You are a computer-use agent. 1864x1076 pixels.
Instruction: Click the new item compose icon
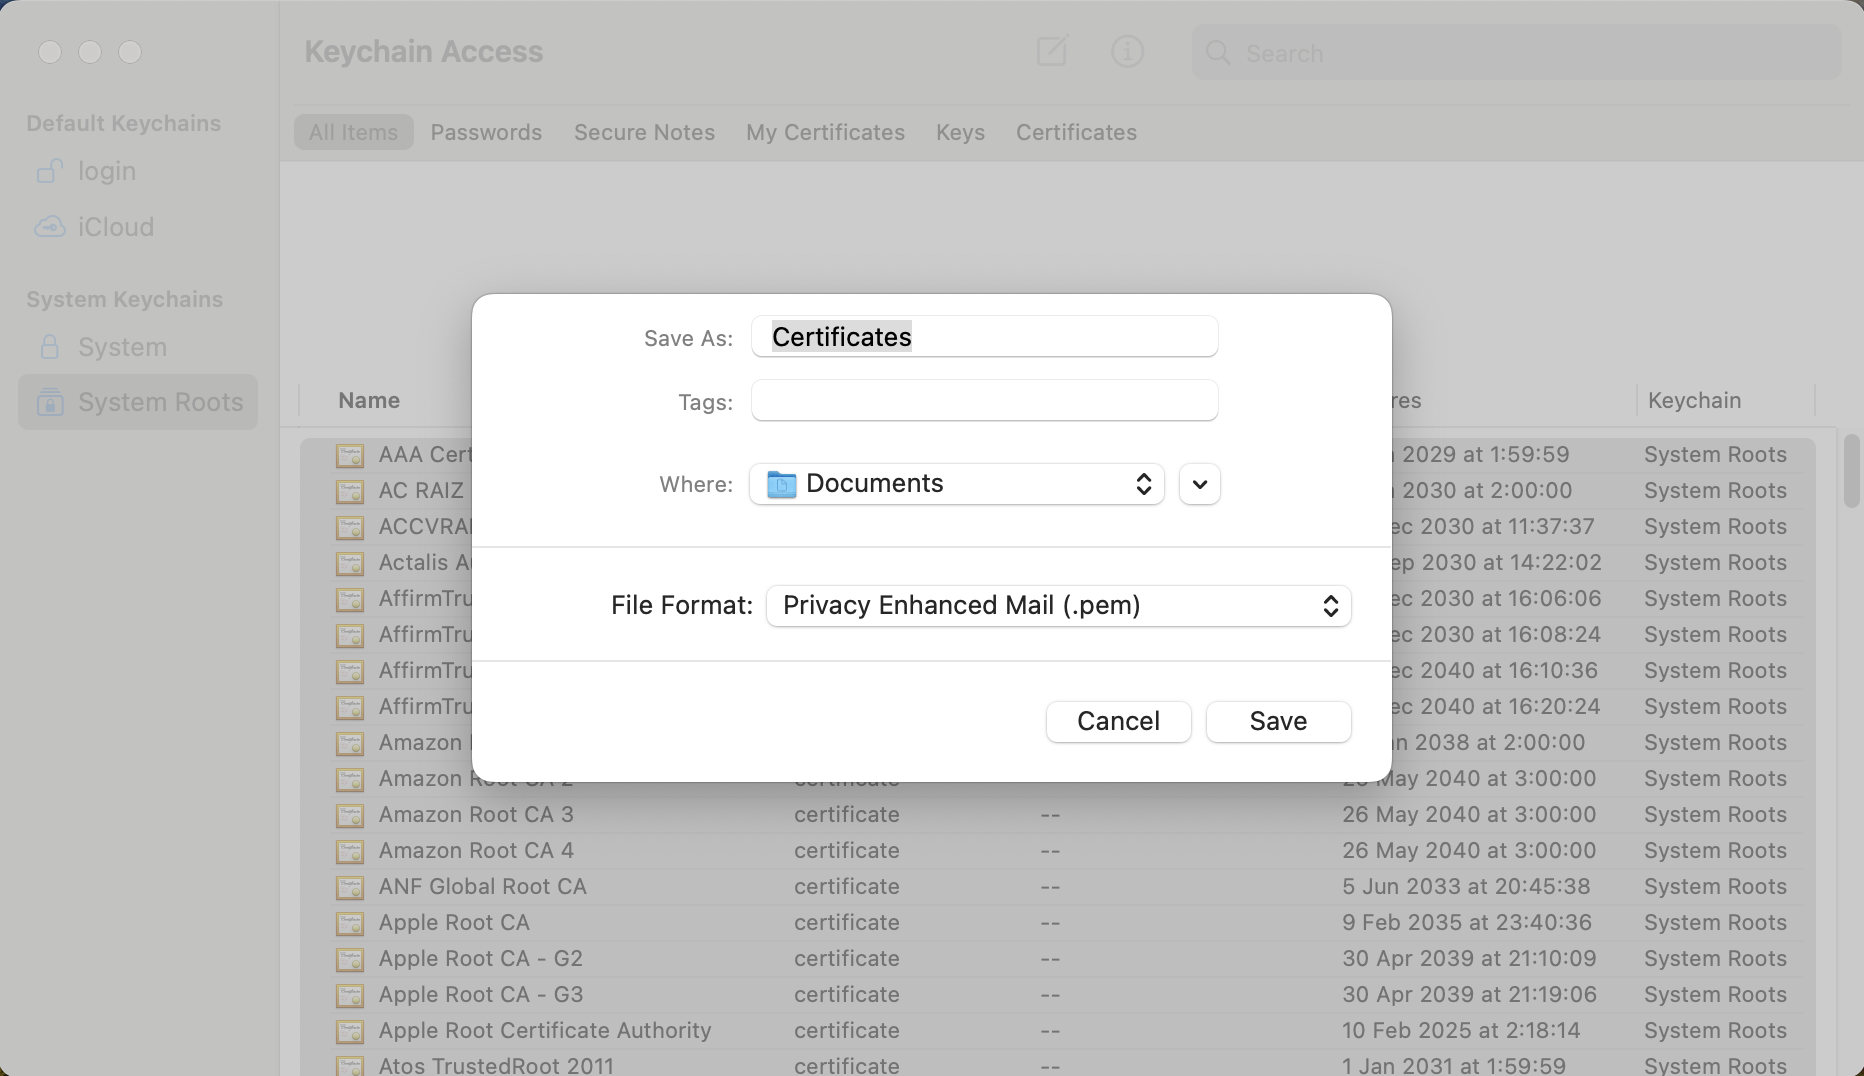click(x=1052, y=51)
